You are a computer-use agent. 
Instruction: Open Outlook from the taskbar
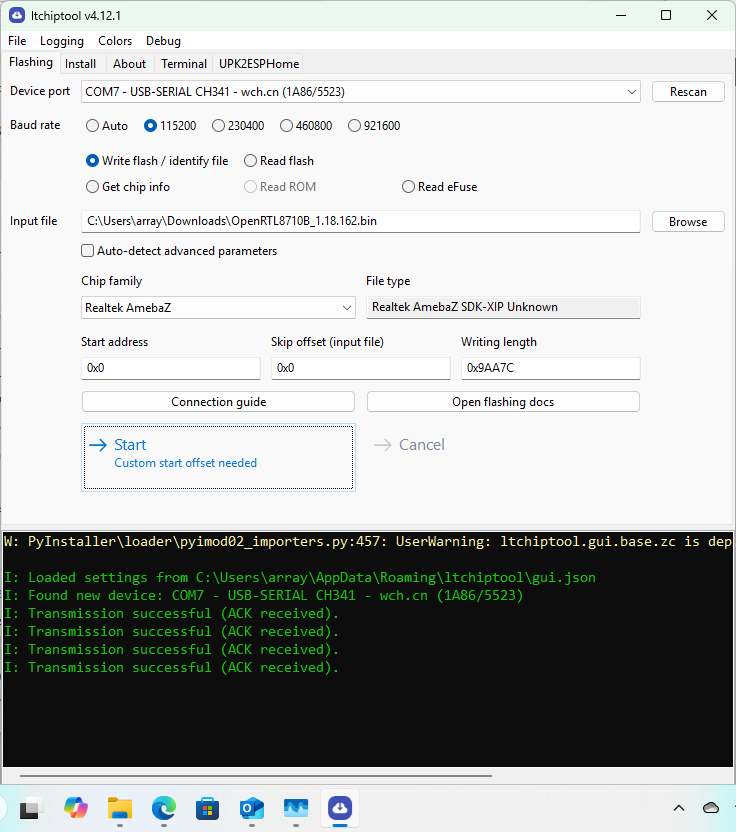tap(252, 808)
